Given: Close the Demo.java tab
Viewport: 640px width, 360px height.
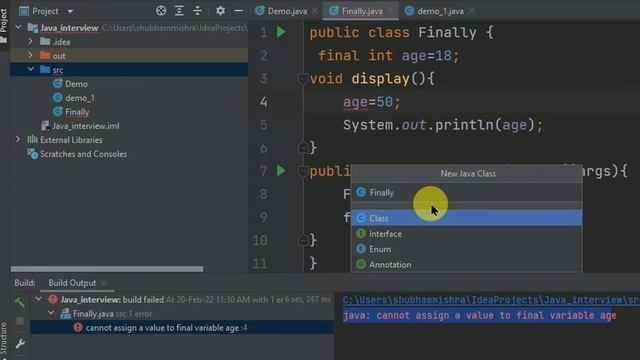Looking at the screenshot, I should click(x=314, y=11).
